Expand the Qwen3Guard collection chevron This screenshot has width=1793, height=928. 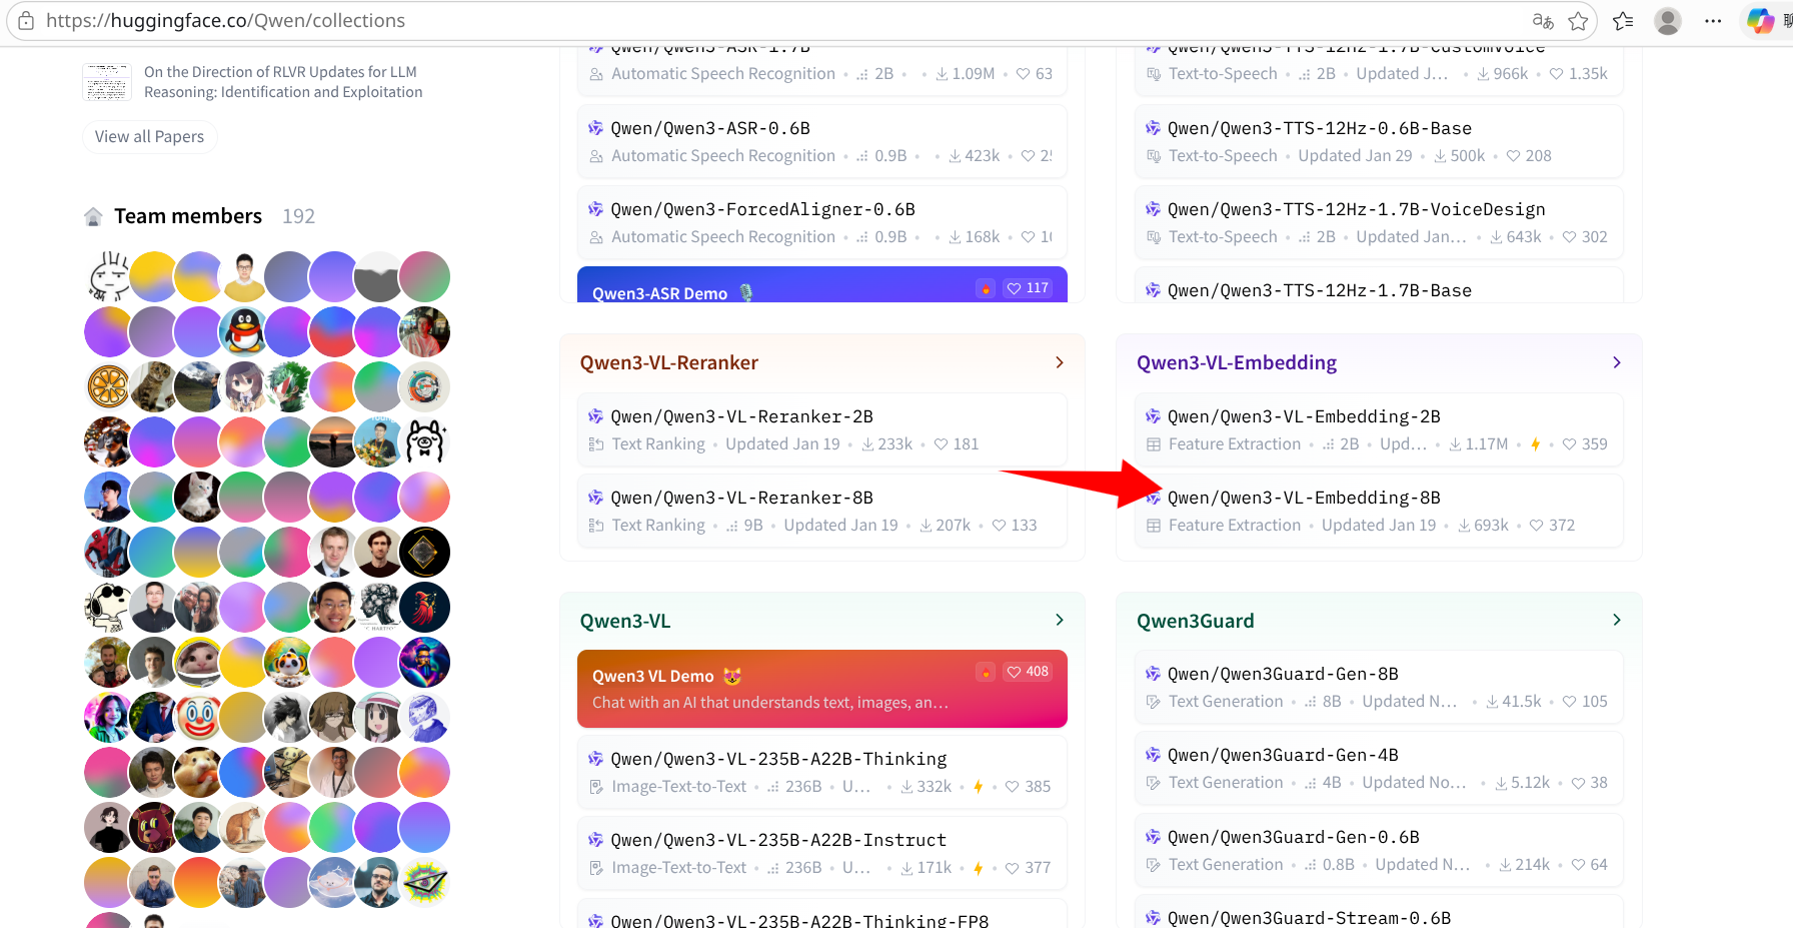click(1617, 620)
